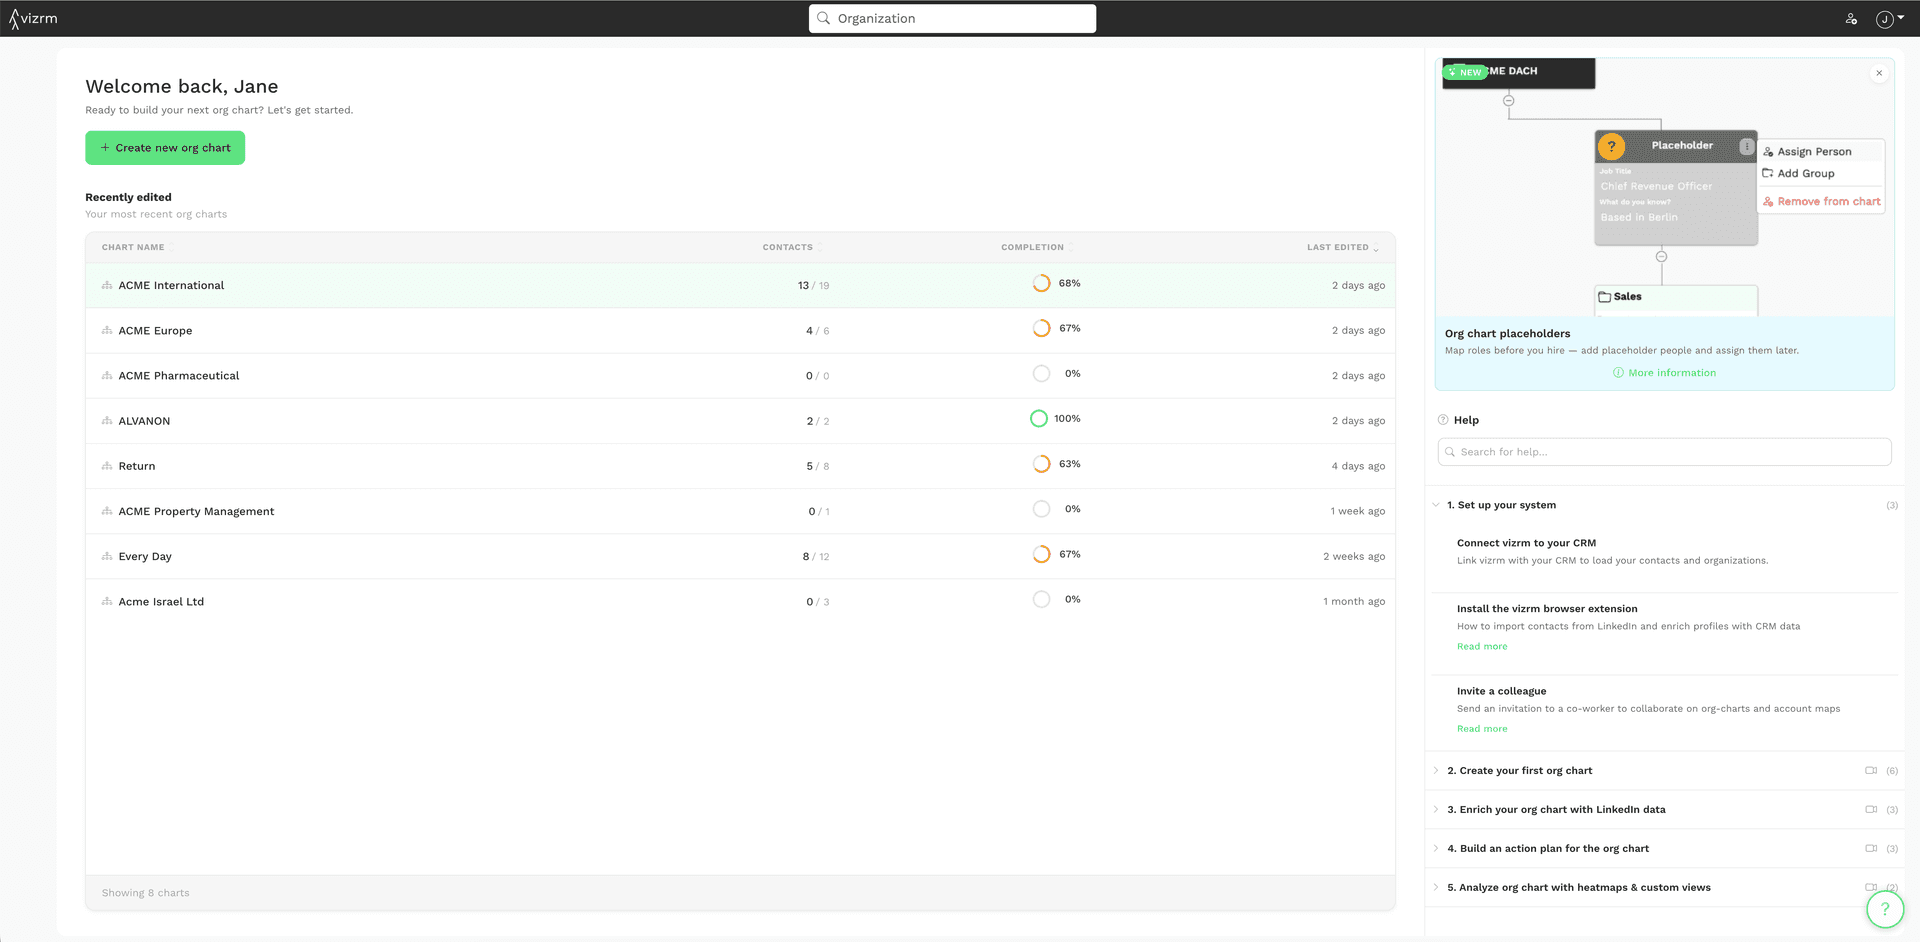Click org chart icon for ACME Europe
The height and width of the screenshot is (942, 1920).
point(107,330)
